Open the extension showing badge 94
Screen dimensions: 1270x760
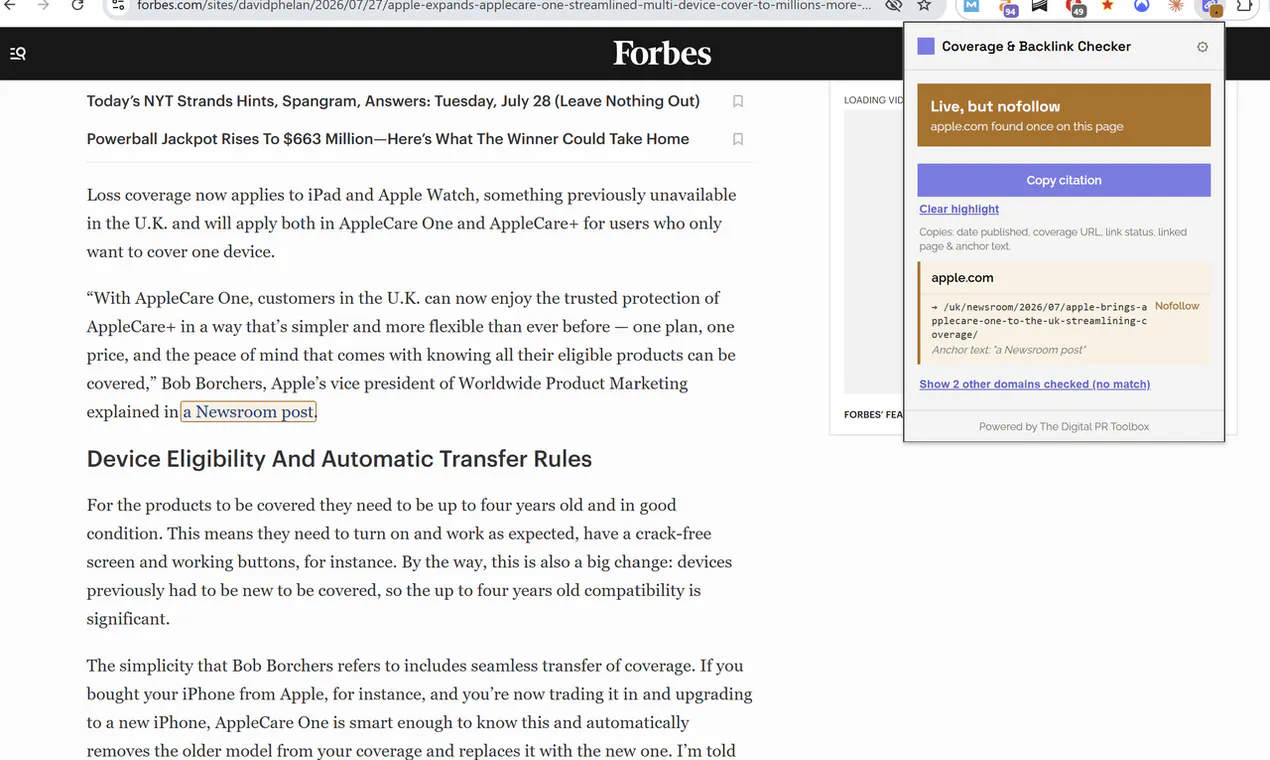coord(1007,7)
